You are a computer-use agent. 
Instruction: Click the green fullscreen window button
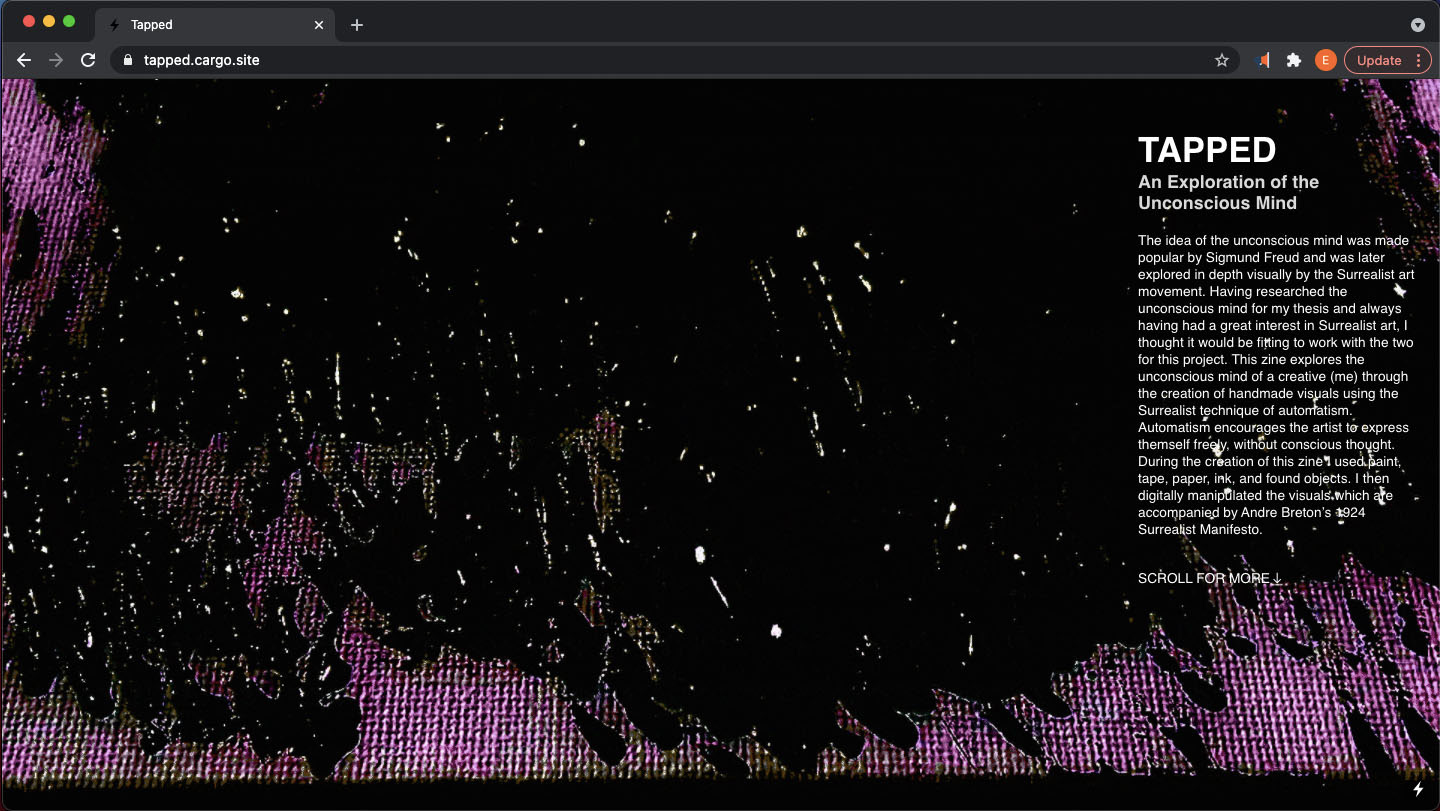click(x=69, y=21)
